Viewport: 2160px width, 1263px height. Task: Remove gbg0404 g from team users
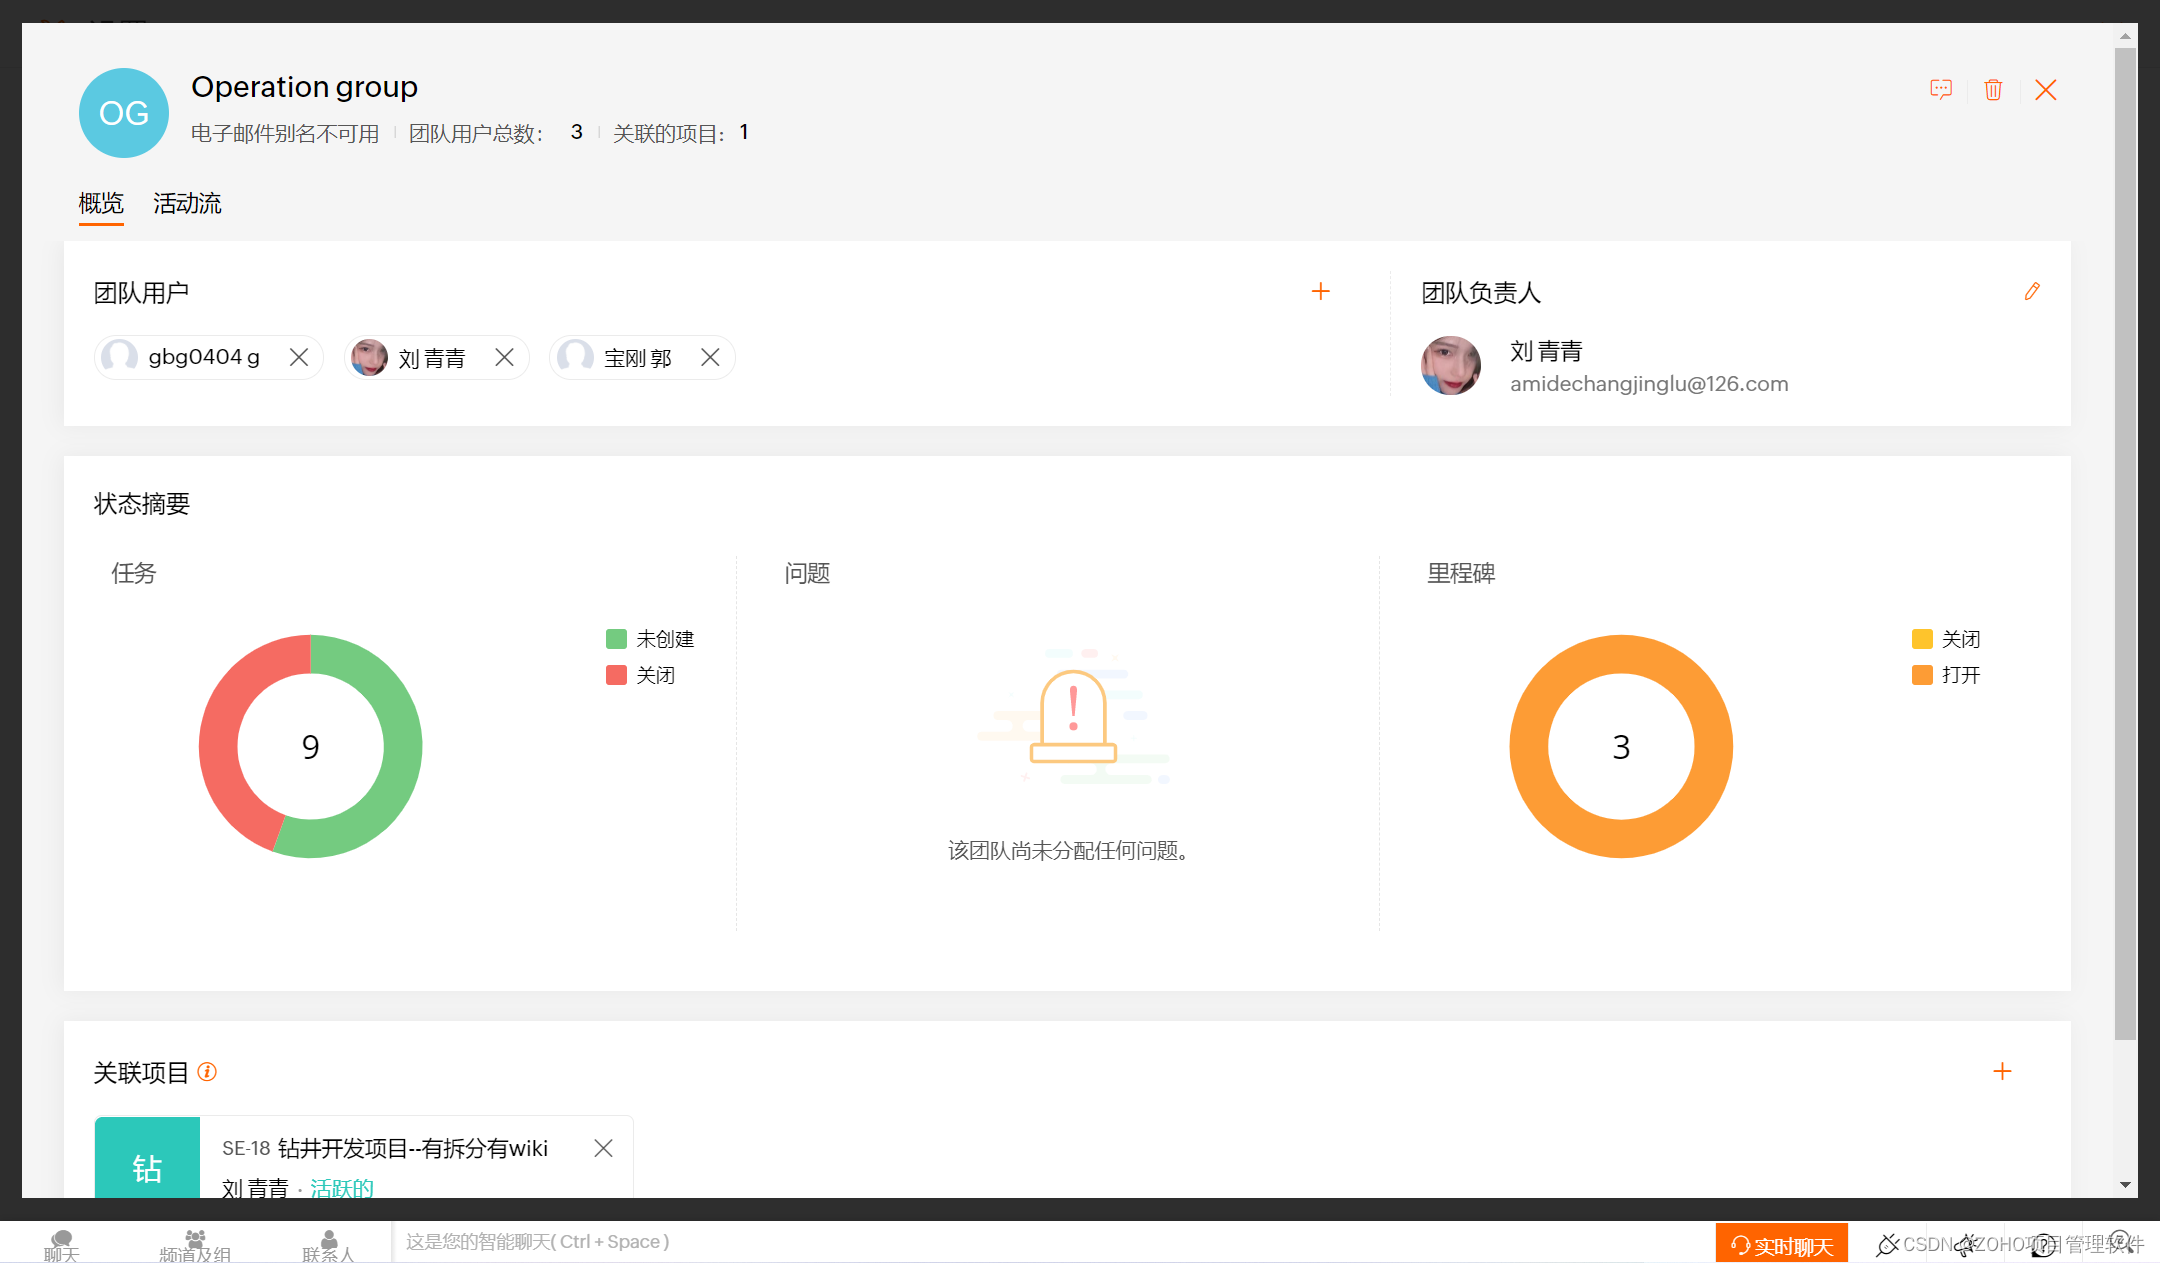[x=301, y=358]
